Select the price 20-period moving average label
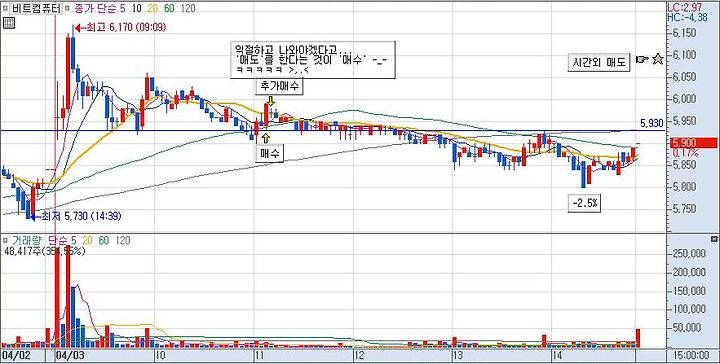The height and width of the screenshot is (364, 720). (x=152, y=8)
